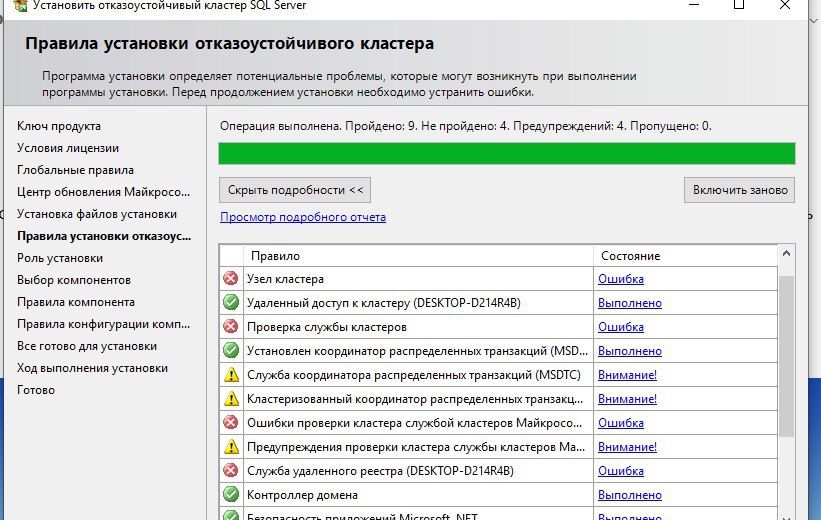Screen dimensions: 821x520
Task: Select Правила установки отказоустойчивого кластера step
Action: click(x=104, y=236)
